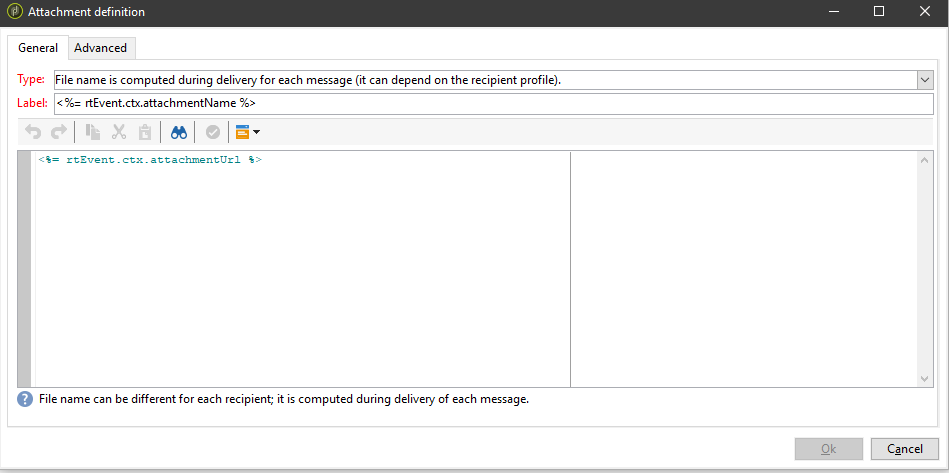Select the General tab
Screen dimensions: 949x473
38,48
